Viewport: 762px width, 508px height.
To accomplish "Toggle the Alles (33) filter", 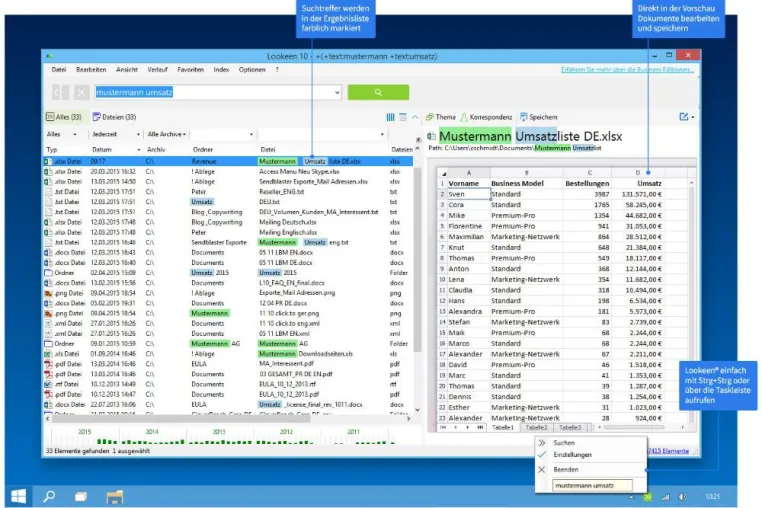I will coord(64,117).
